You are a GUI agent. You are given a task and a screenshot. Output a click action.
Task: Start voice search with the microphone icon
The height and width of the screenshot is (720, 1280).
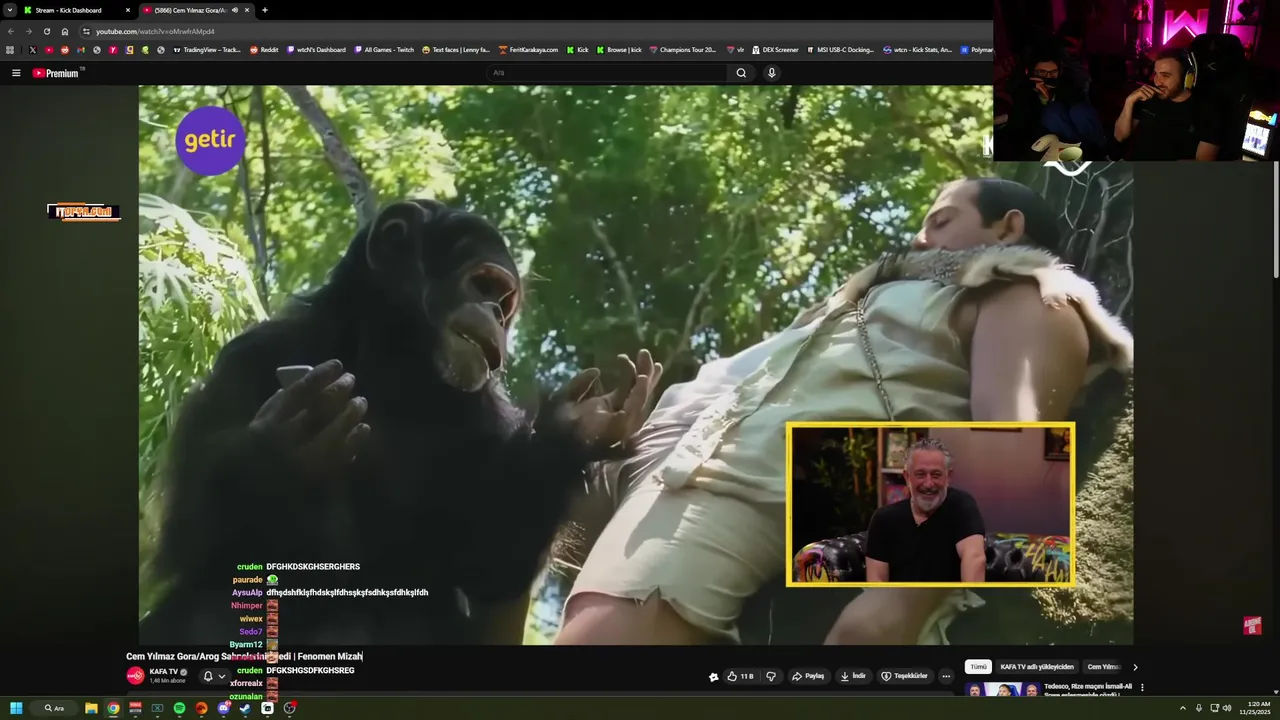(771, 73)
